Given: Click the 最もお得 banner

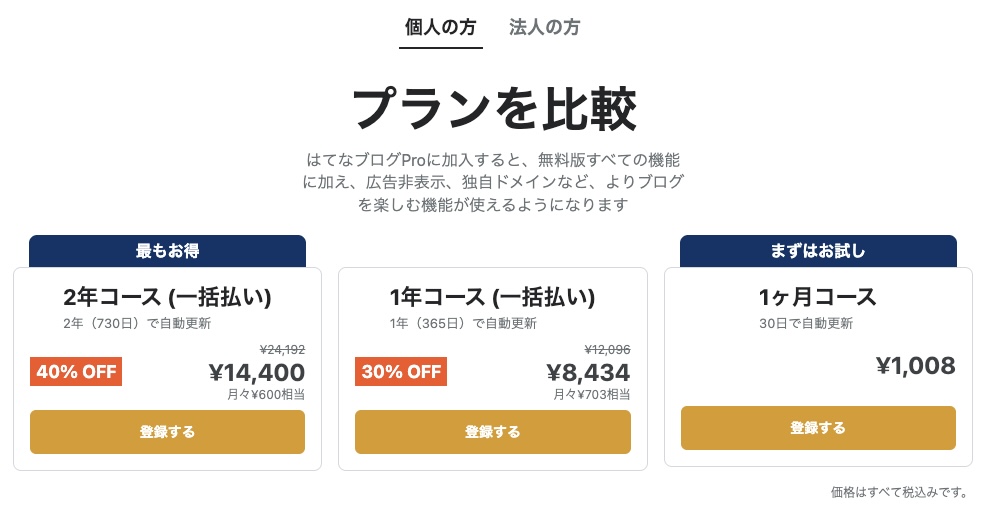Looking at the screenshot, I should coord(167,250).
